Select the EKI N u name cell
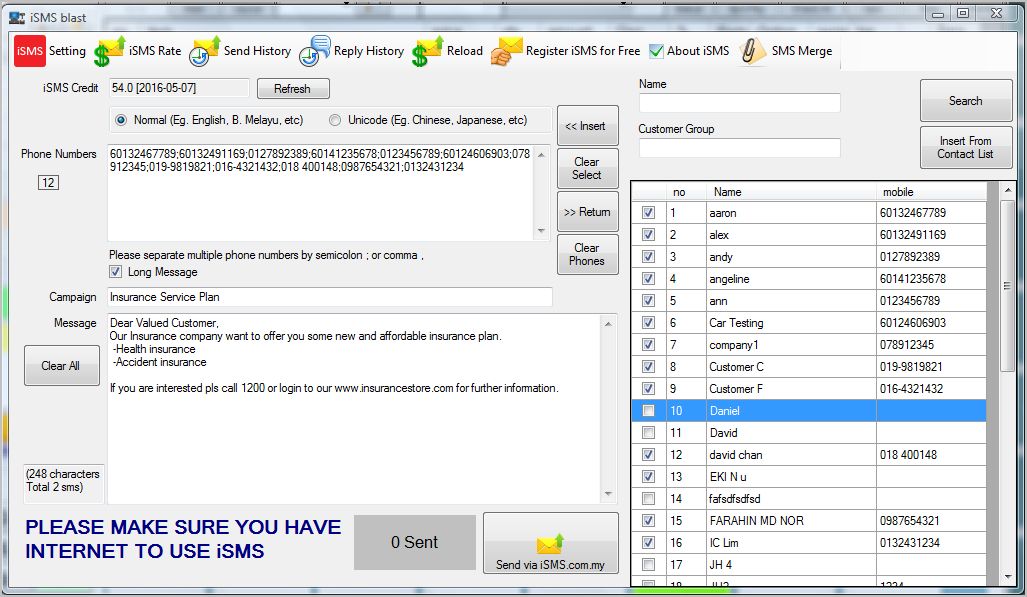1027x597 pixels. click(791, 476)
